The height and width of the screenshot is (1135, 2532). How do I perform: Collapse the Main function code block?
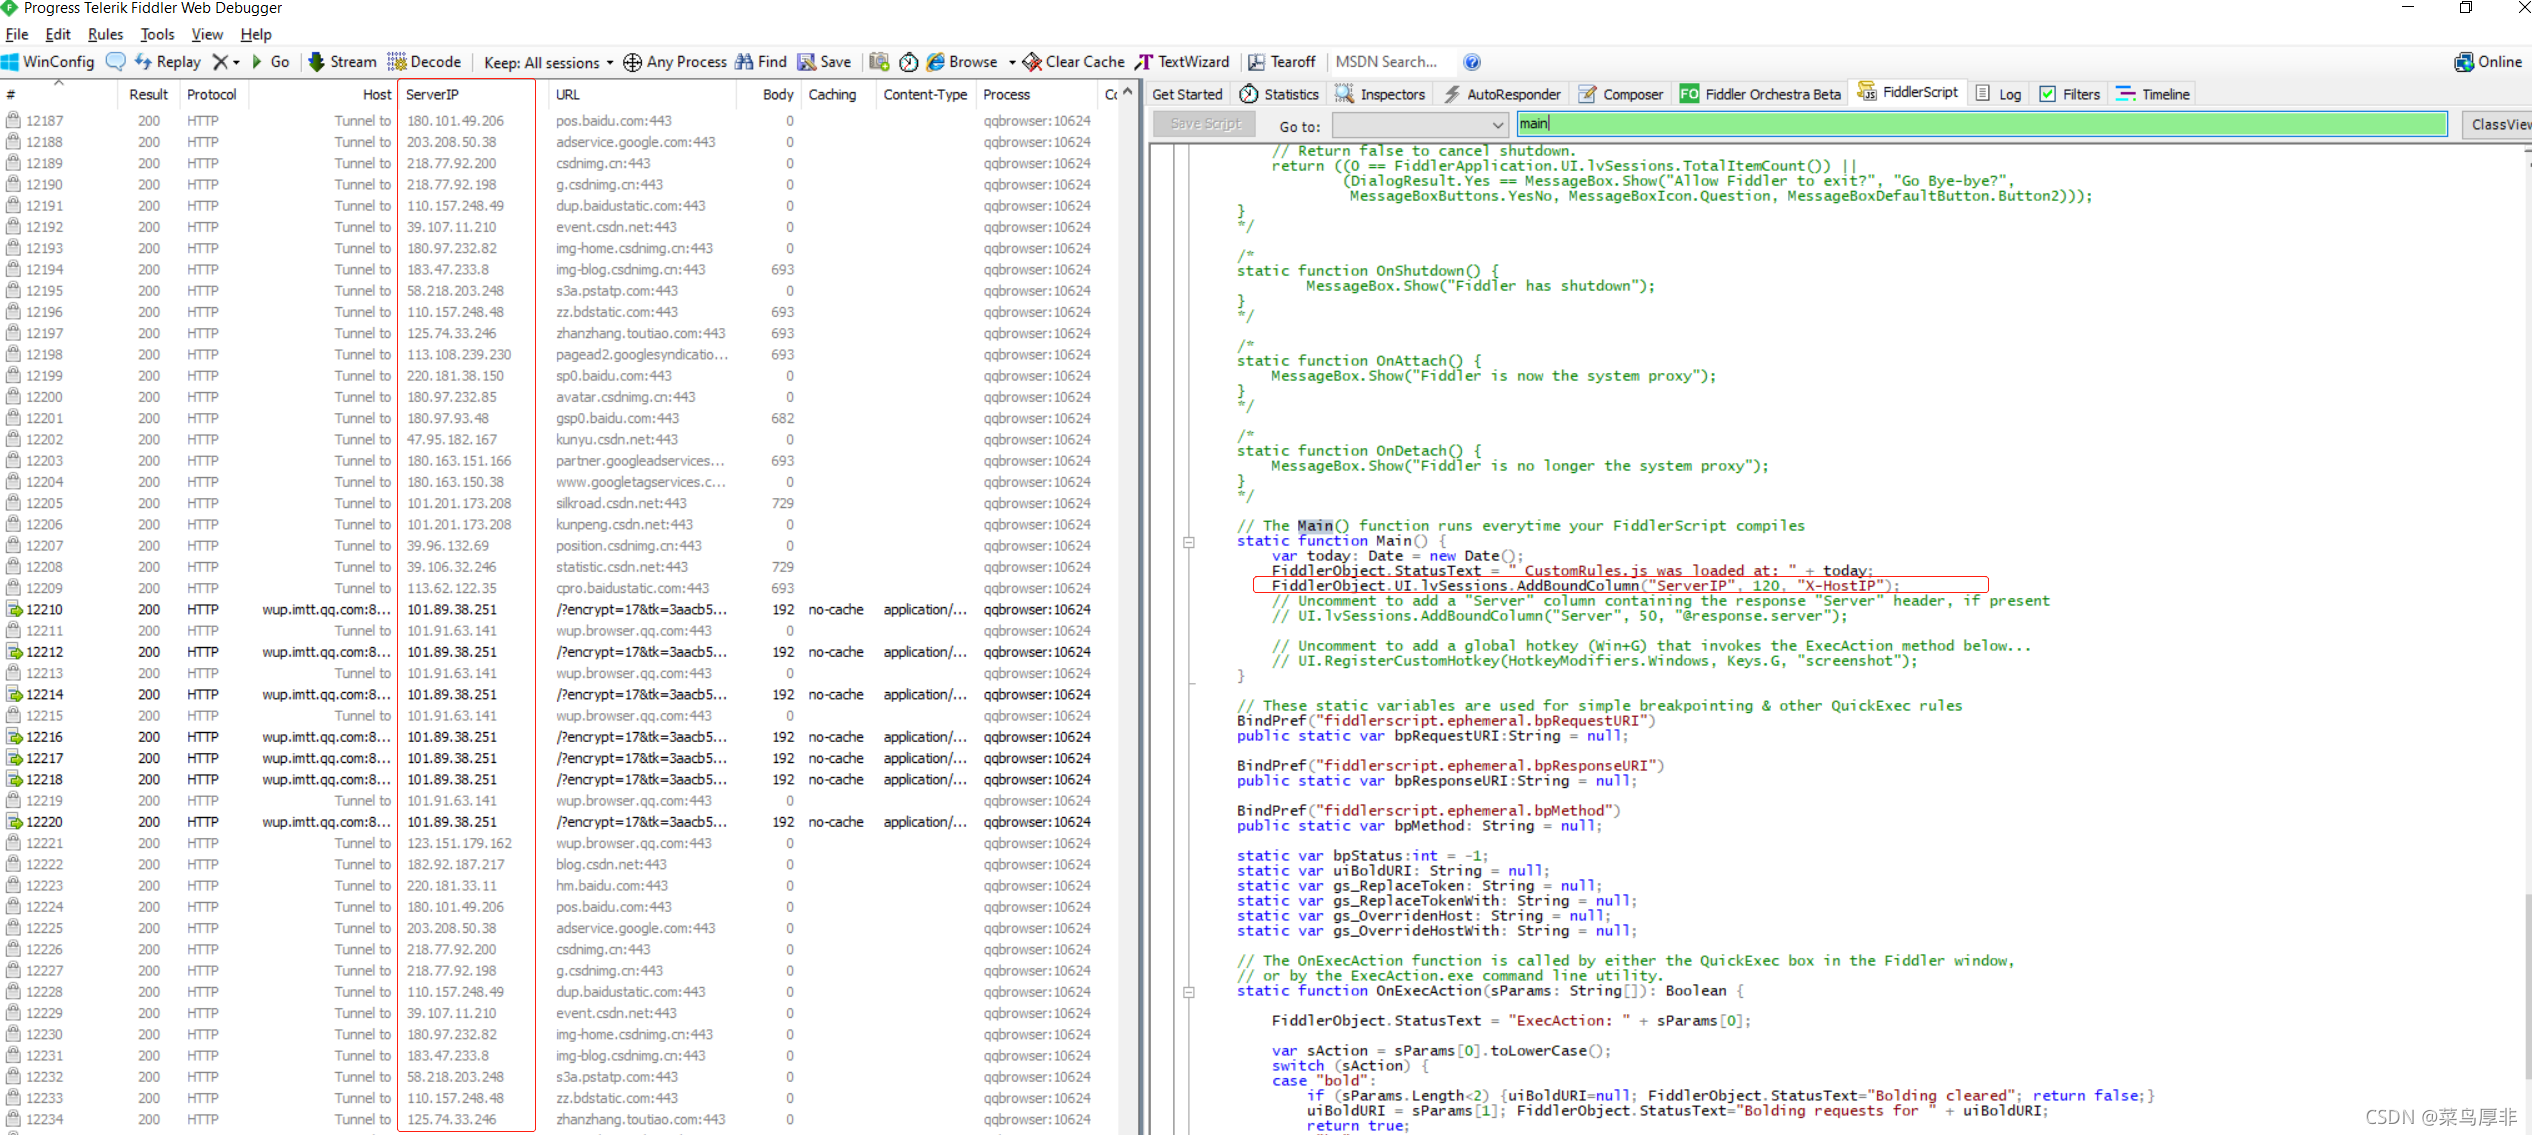(x=1189, y=542)
